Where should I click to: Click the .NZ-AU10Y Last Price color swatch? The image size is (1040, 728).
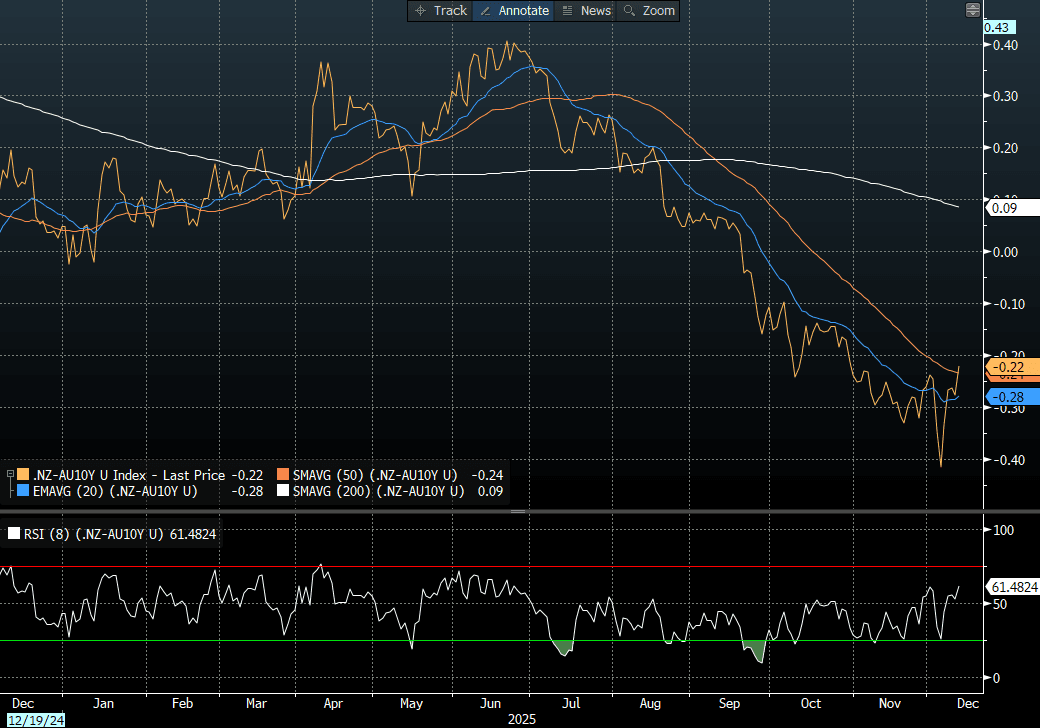(24, 475)
